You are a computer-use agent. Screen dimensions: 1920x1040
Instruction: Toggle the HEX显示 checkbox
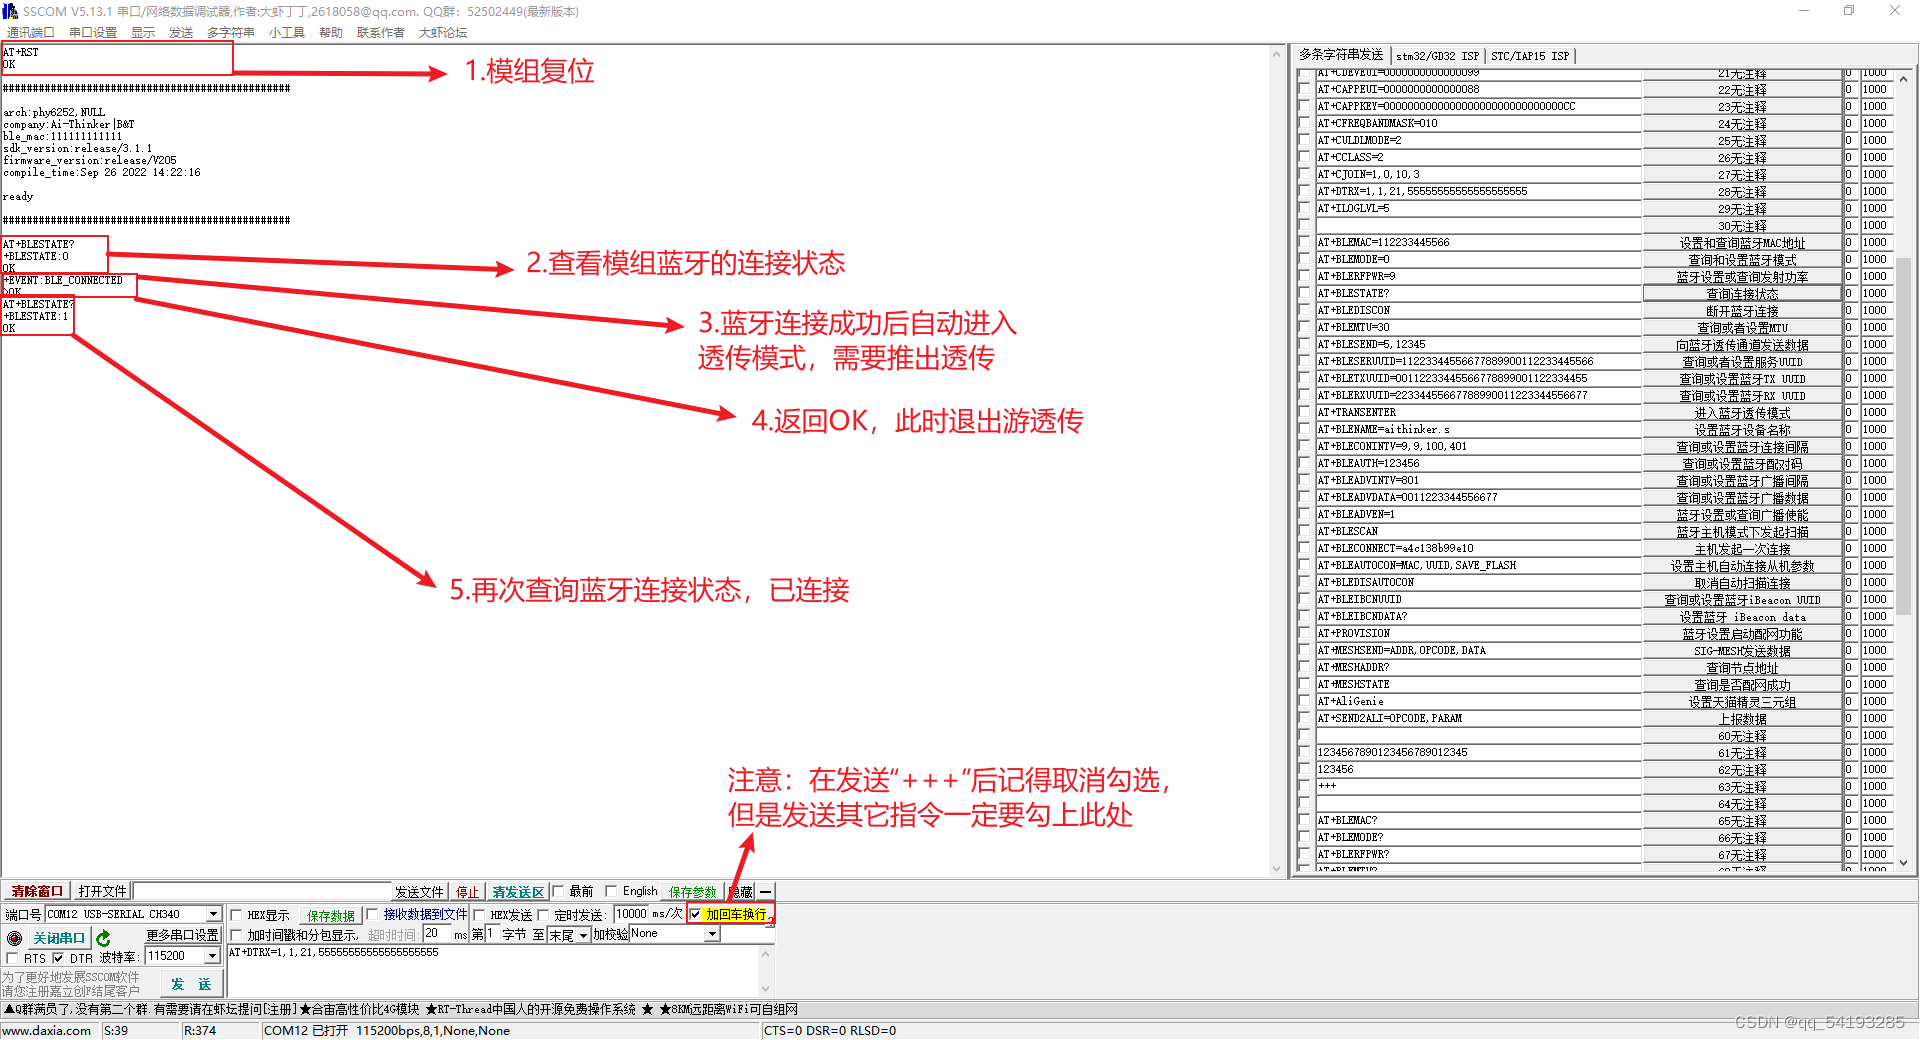point(237,915)
